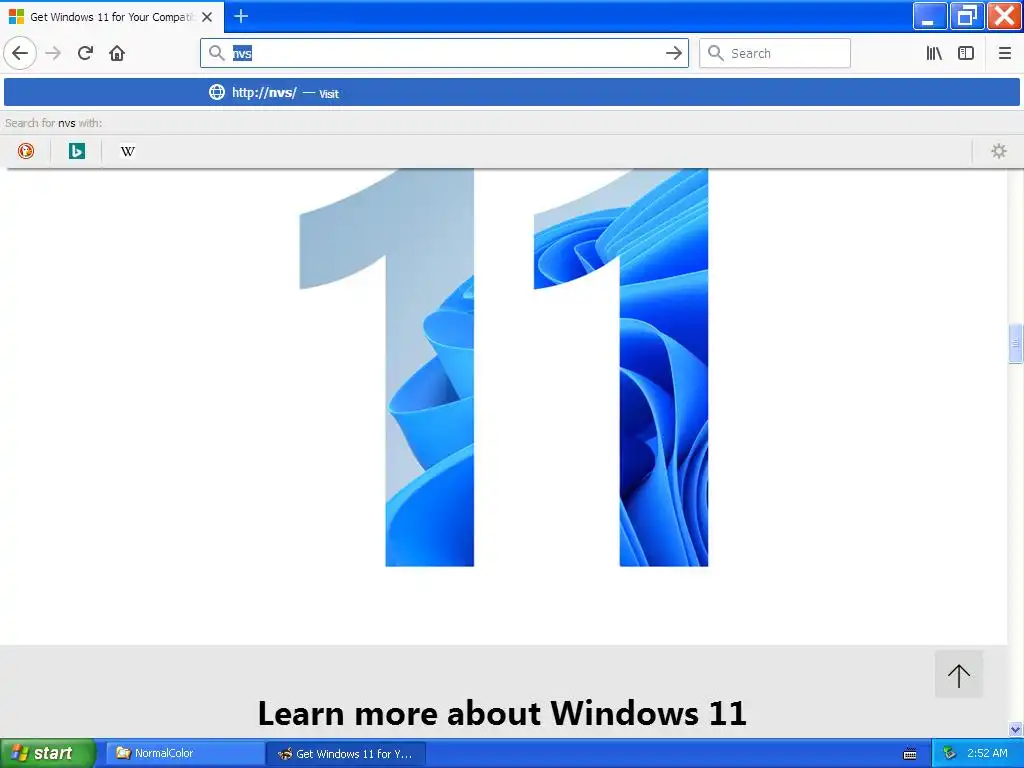Open a new tab with plus button
This screenshot has width=1024, height=768.
tap(241, 16)
